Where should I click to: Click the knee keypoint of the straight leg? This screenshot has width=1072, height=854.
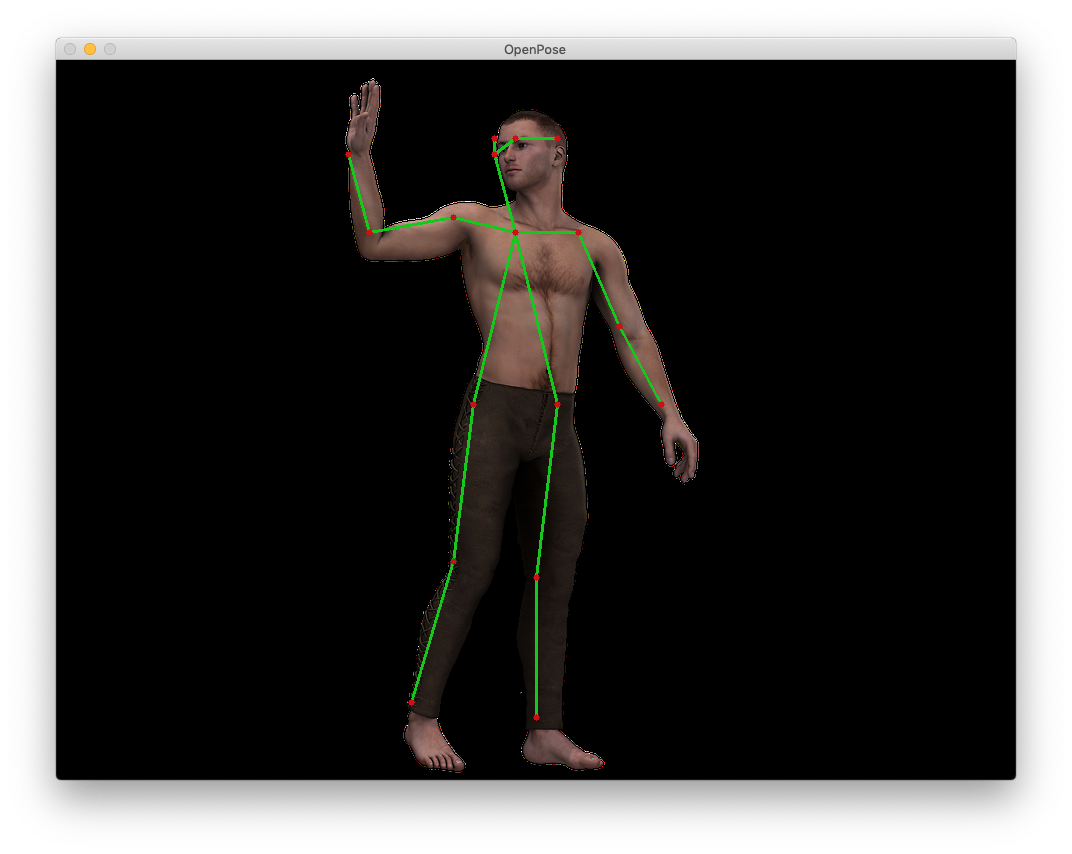point(536,577)
